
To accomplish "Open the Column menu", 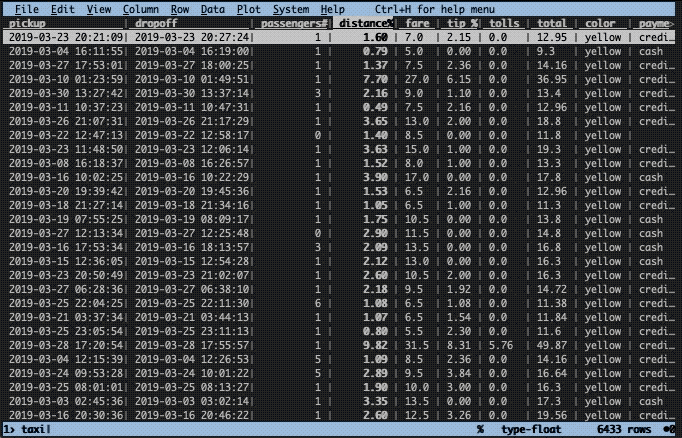I will pos(140,9).
